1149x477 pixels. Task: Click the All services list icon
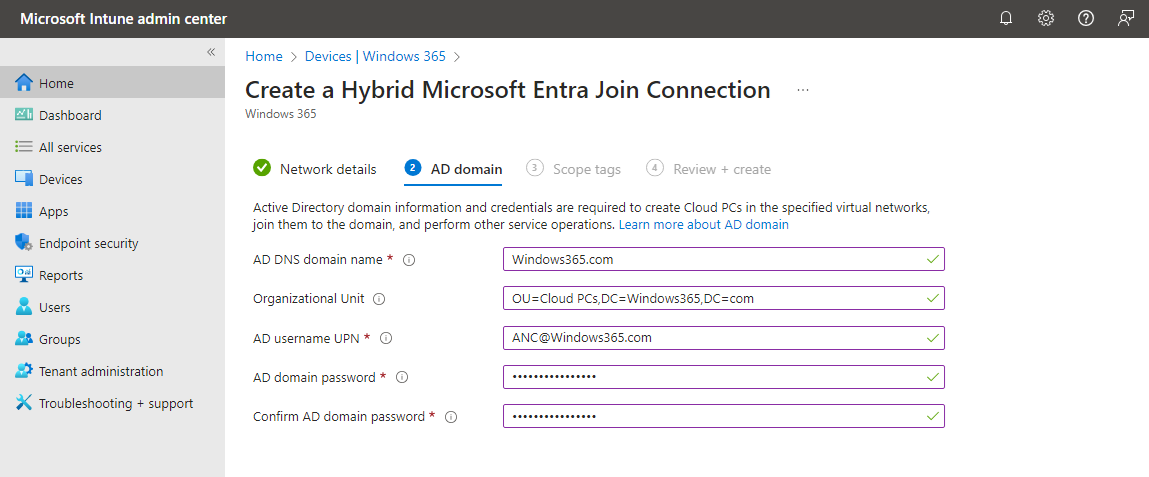24,147
